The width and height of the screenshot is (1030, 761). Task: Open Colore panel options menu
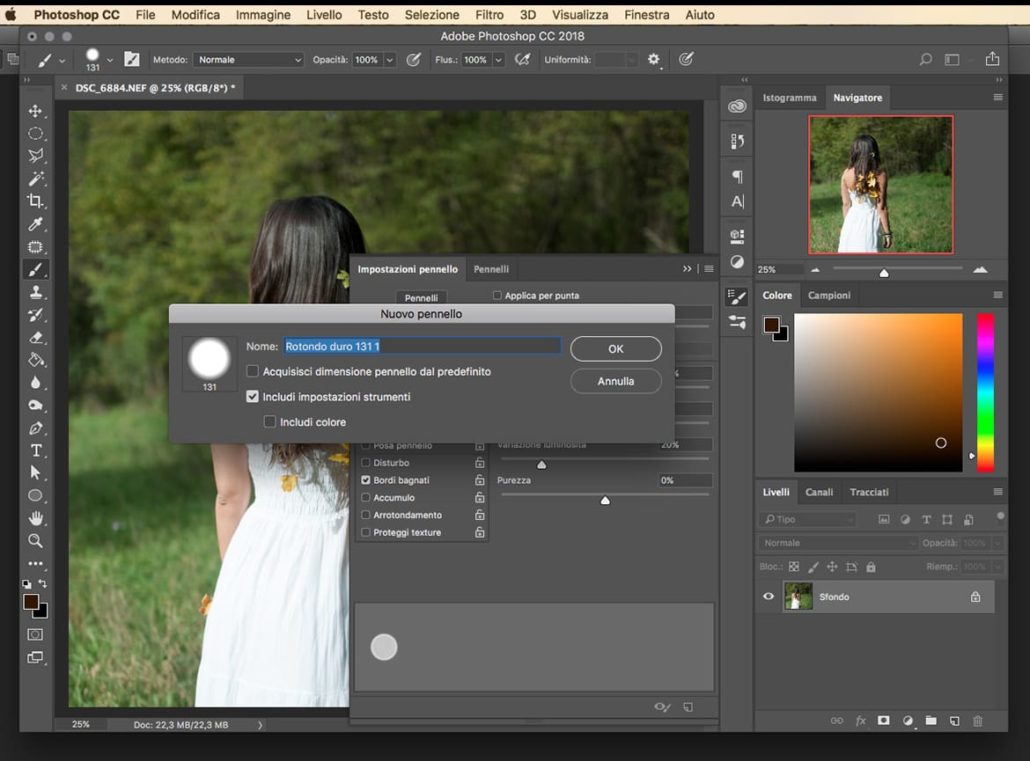coord(998,295)
